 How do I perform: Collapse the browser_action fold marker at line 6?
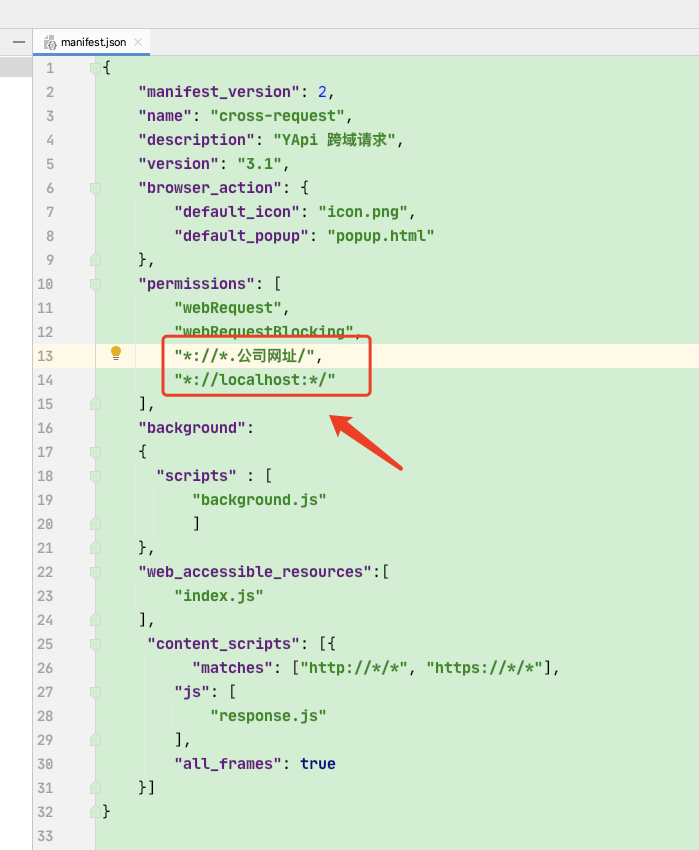point(95,188)
